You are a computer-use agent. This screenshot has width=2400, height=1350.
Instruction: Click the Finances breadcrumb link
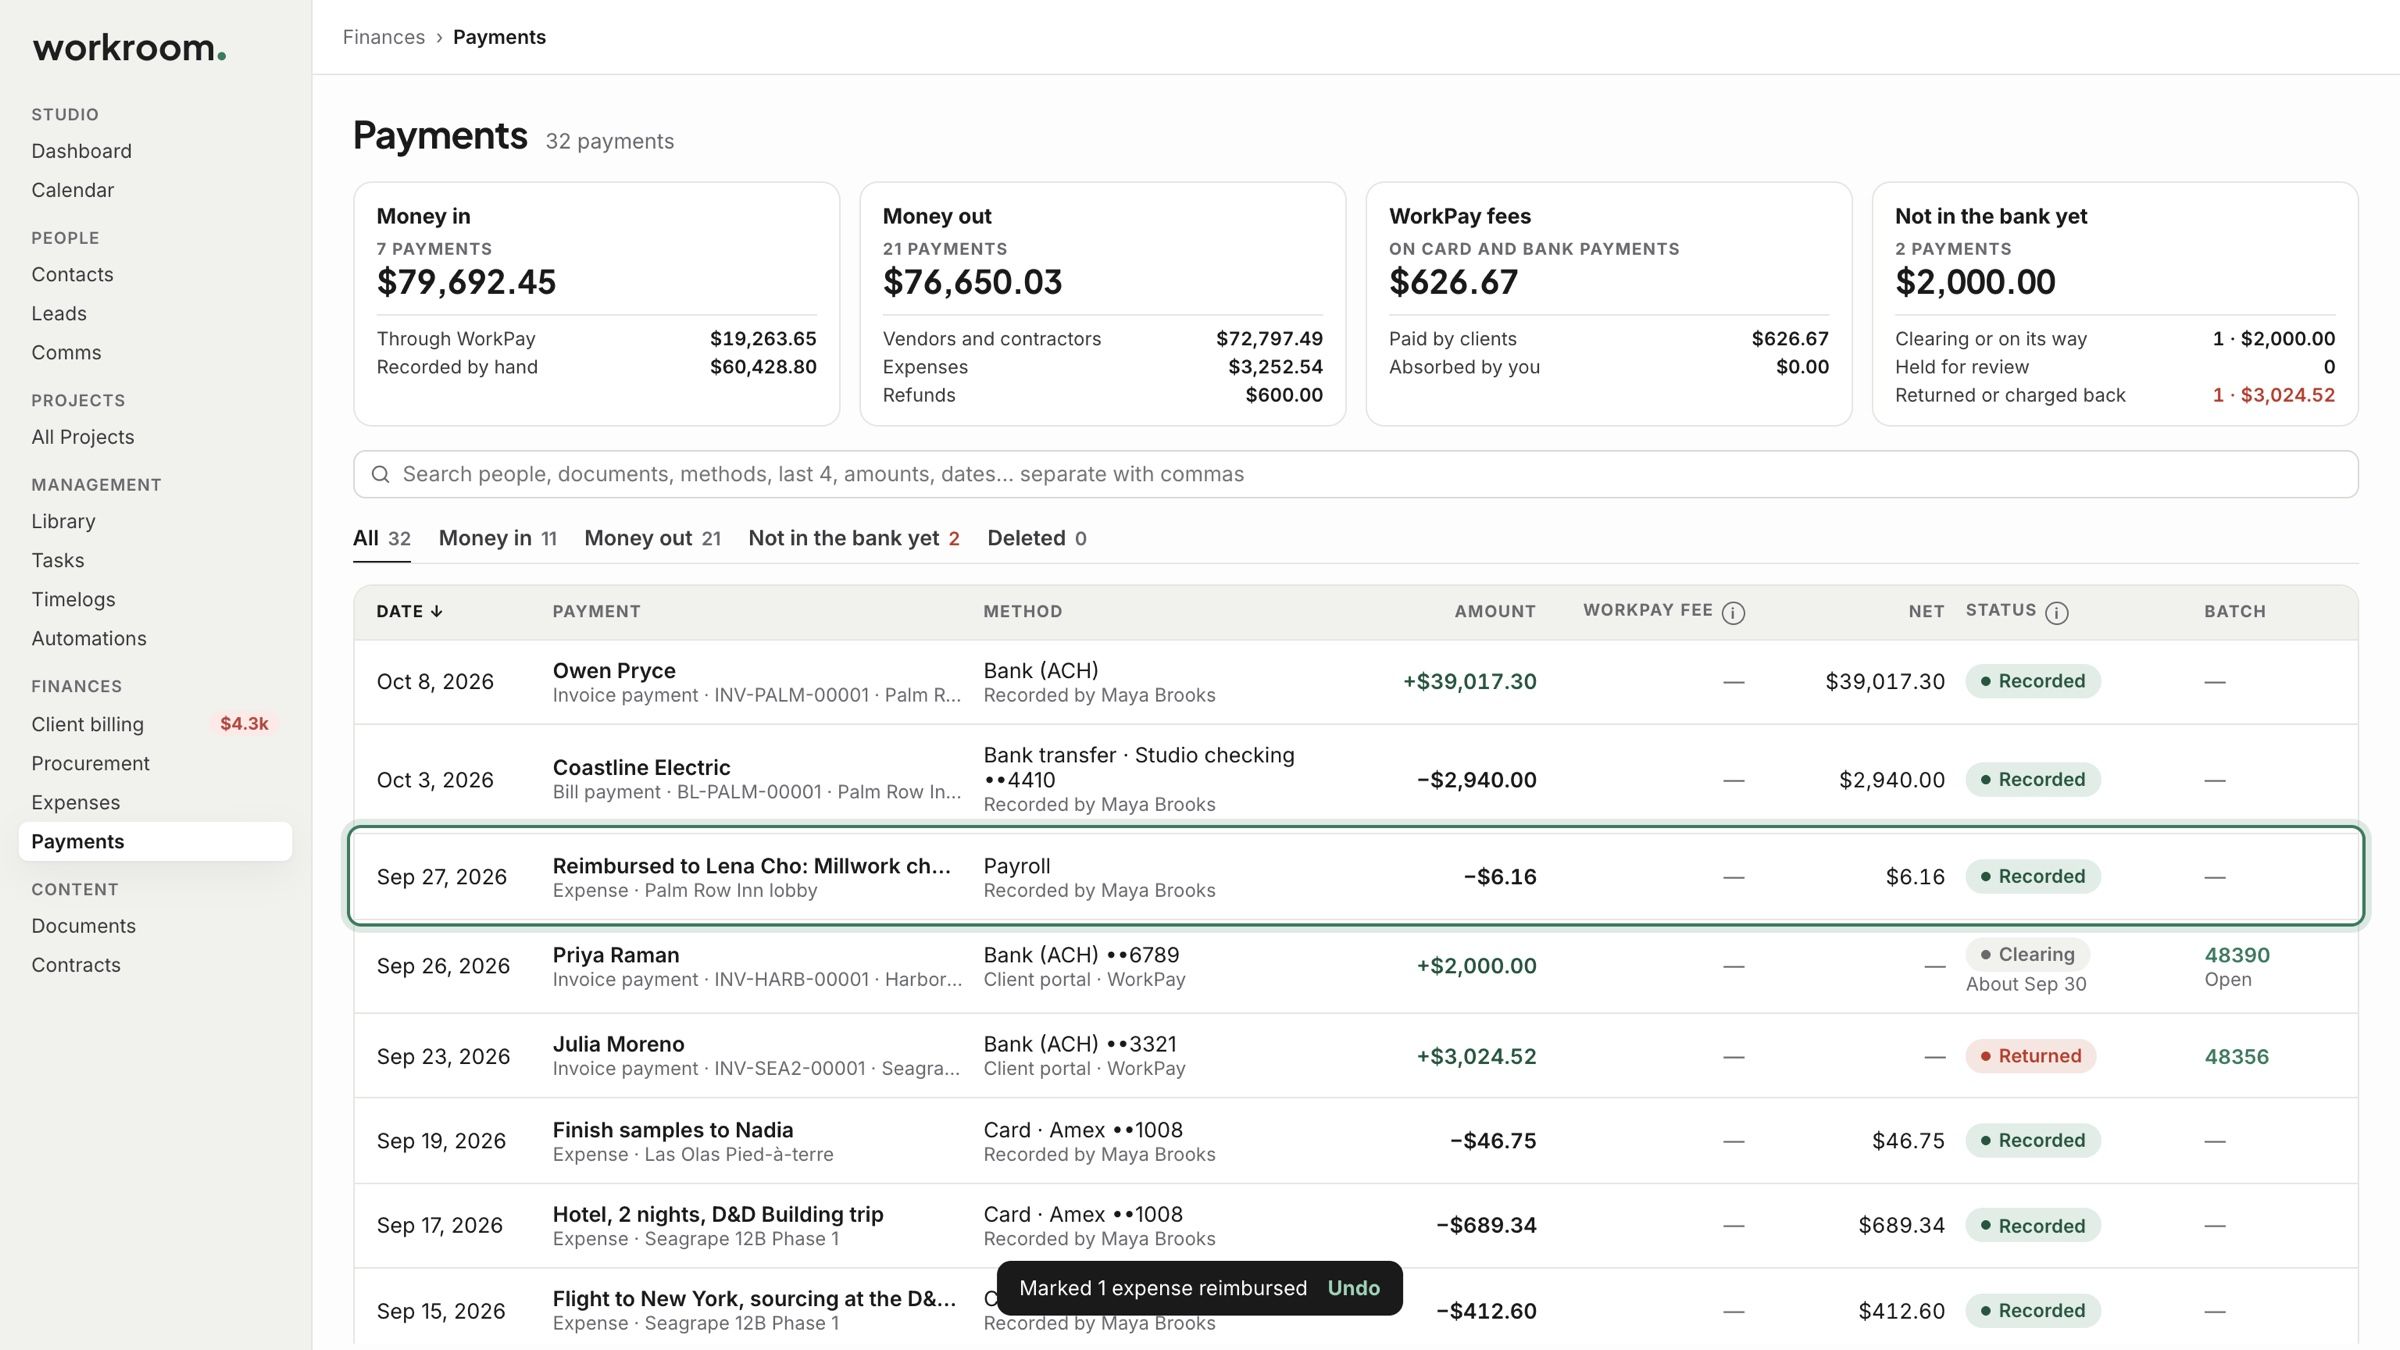pyautogui.click(x=383, y=37)
